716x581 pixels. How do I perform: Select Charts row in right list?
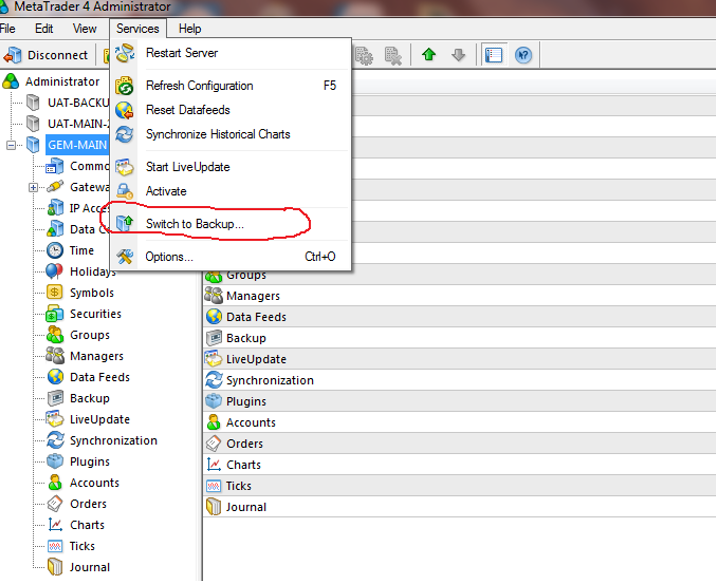[x=459, y=465]
